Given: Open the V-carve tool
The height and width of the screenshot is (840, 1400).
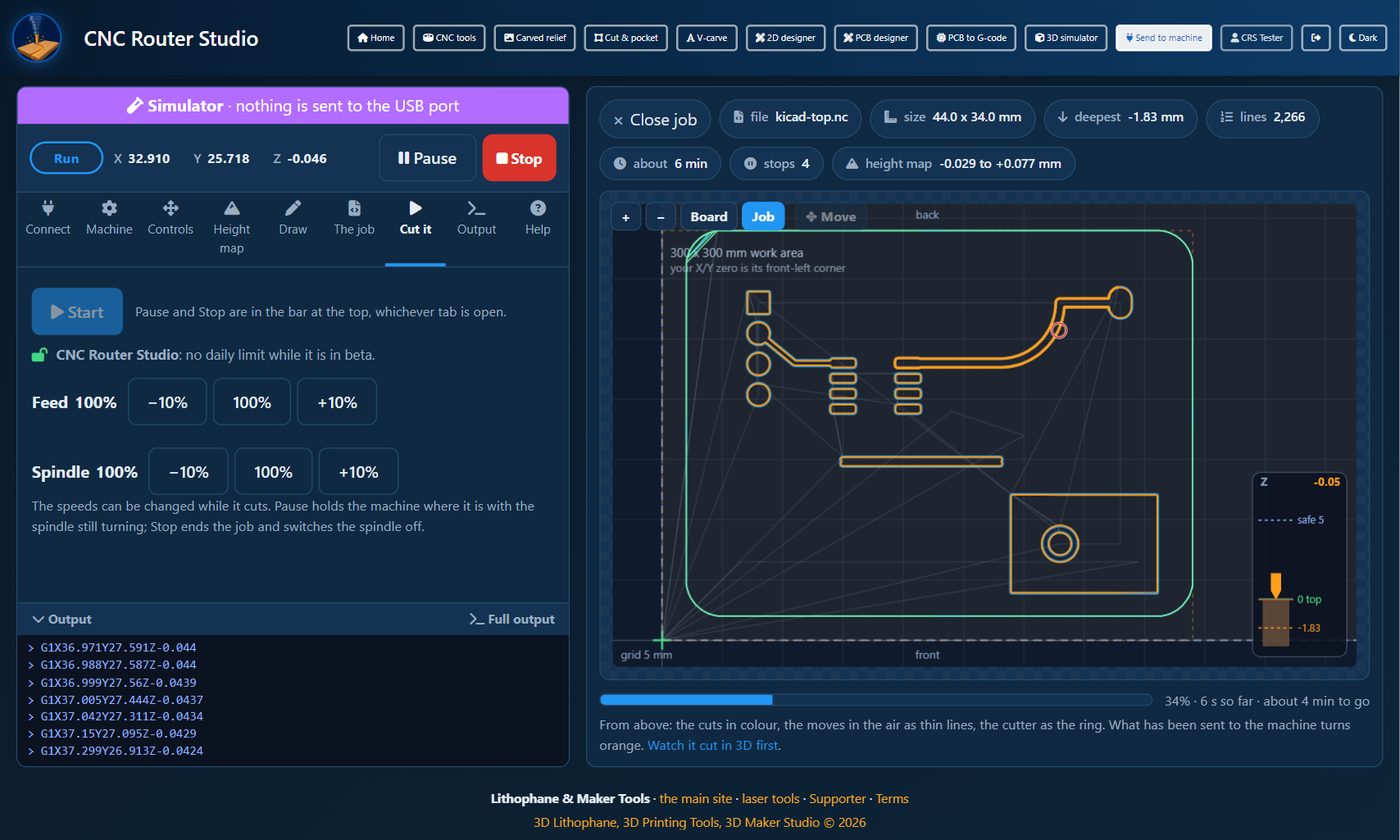Looking at the screenshot, I should point(707,38).
